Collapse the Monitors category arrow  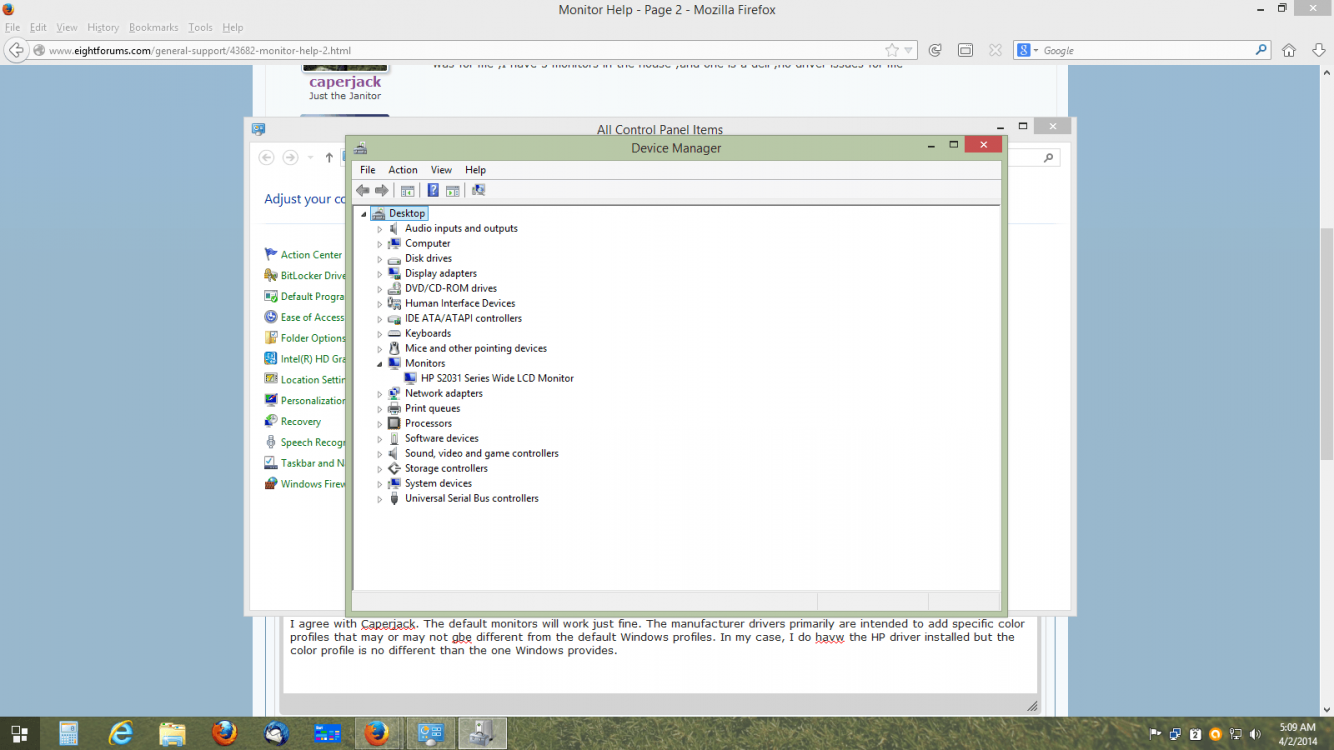click(x=380, y=364)
